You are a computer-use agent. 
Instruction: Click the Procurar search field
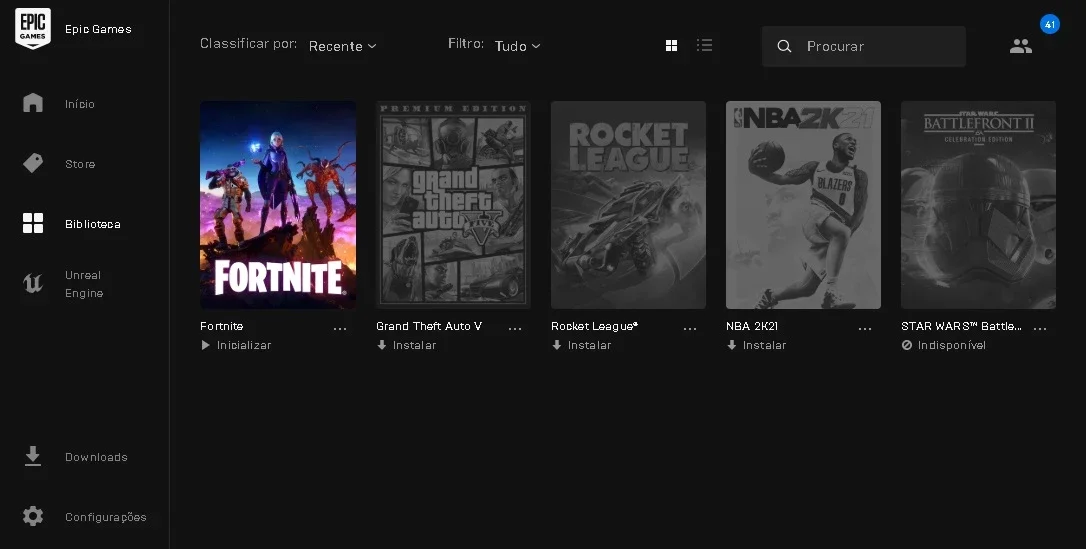pos(864,46)
